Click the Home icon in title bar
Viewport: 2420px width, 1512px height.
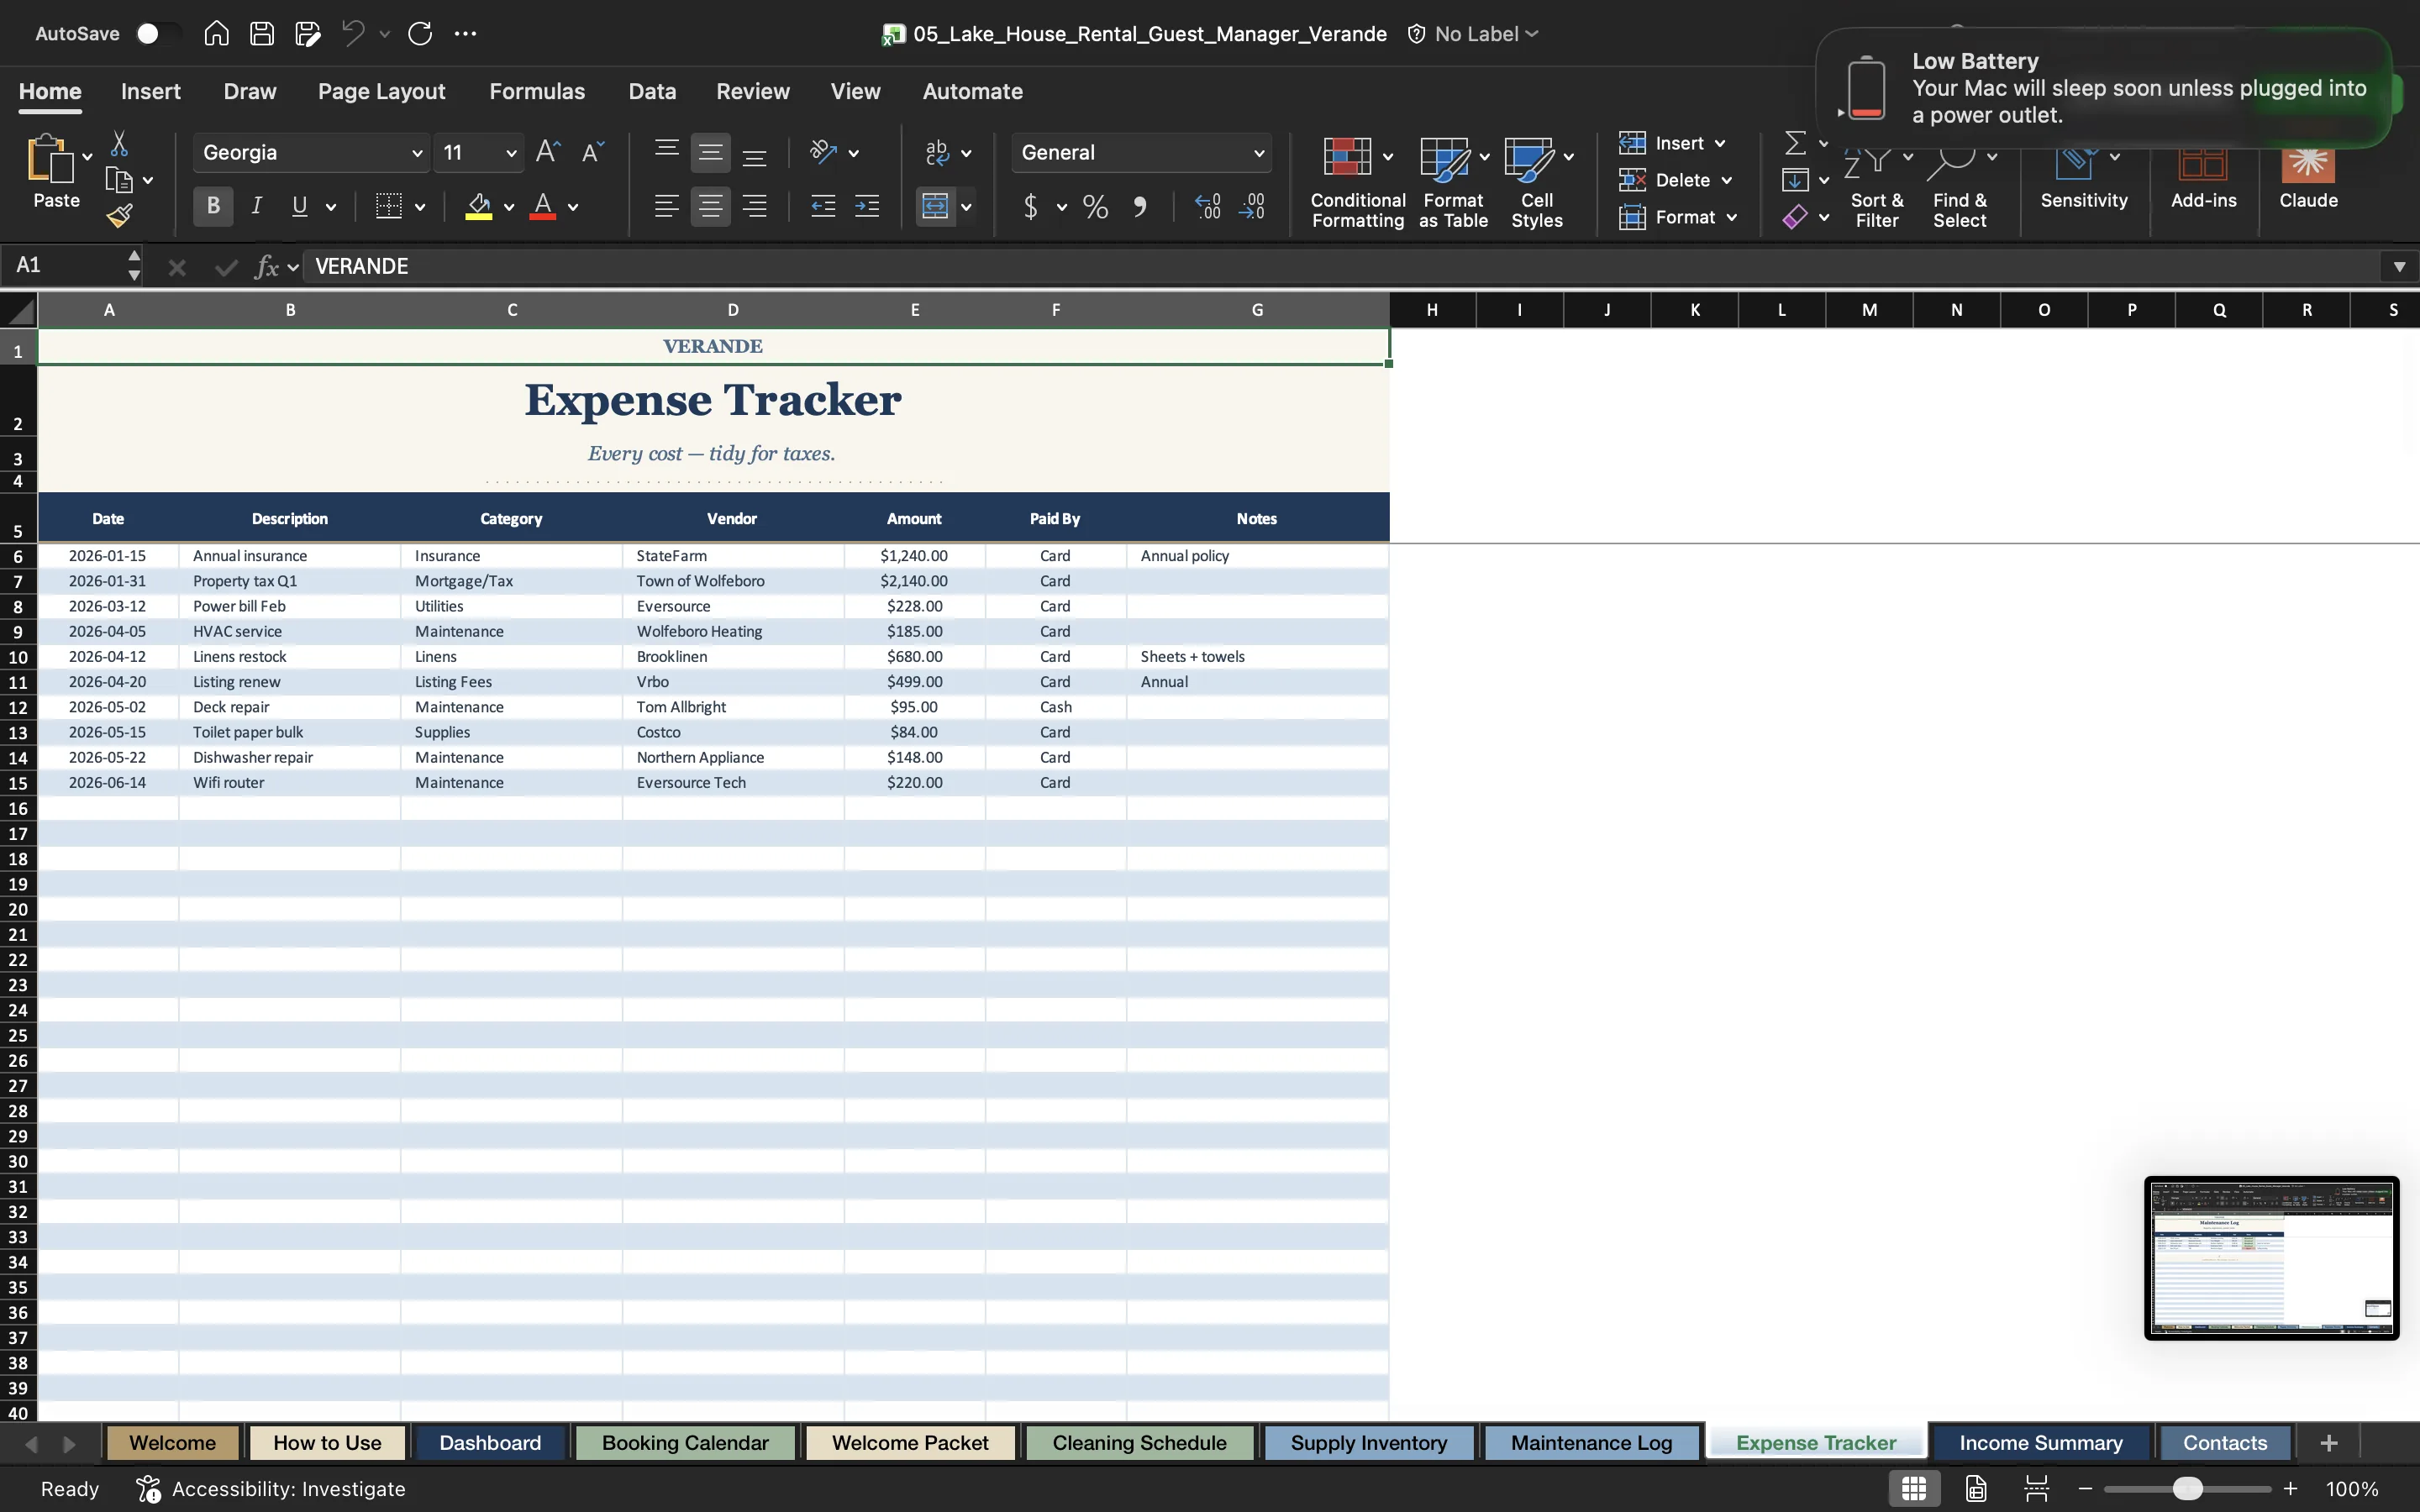tap(216, 33)
